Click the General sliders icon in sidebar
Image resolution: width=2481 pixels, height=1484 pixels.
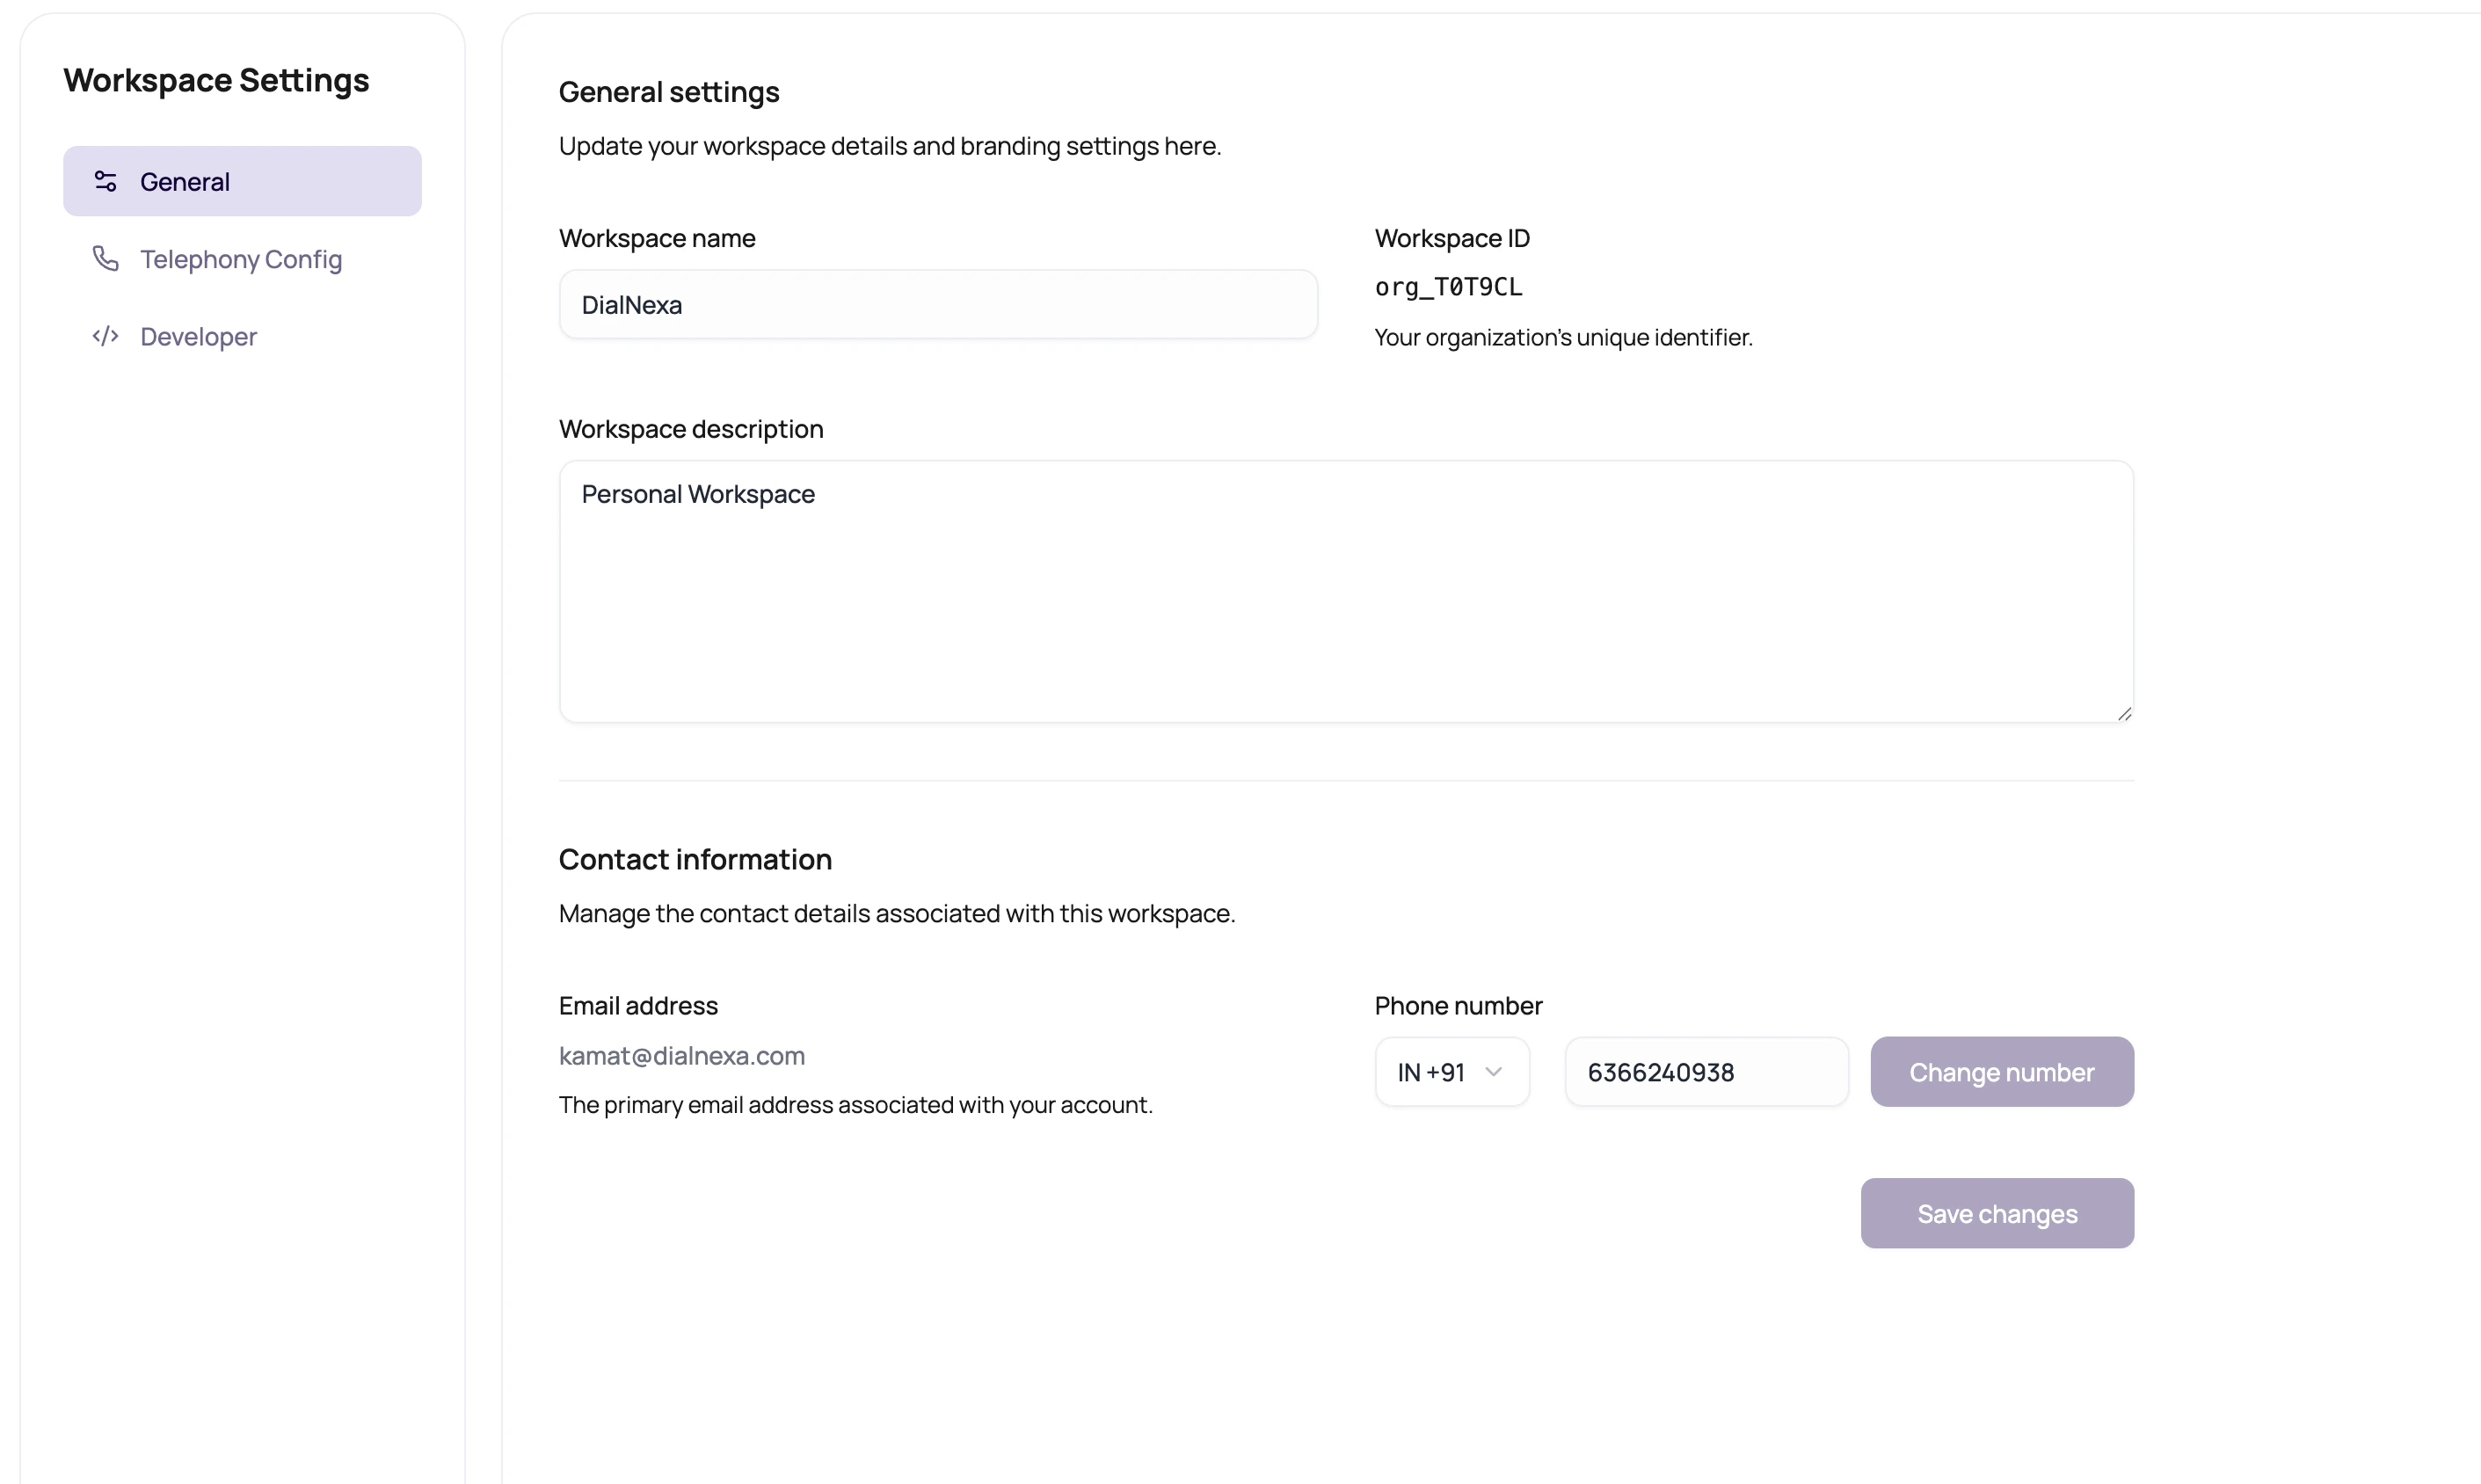click(x=105, y=181)
